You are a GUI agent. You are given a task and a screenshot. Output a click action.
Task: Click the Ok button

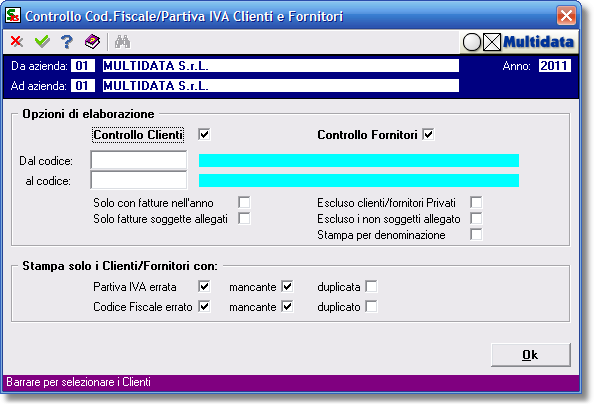tap(530, 355)
